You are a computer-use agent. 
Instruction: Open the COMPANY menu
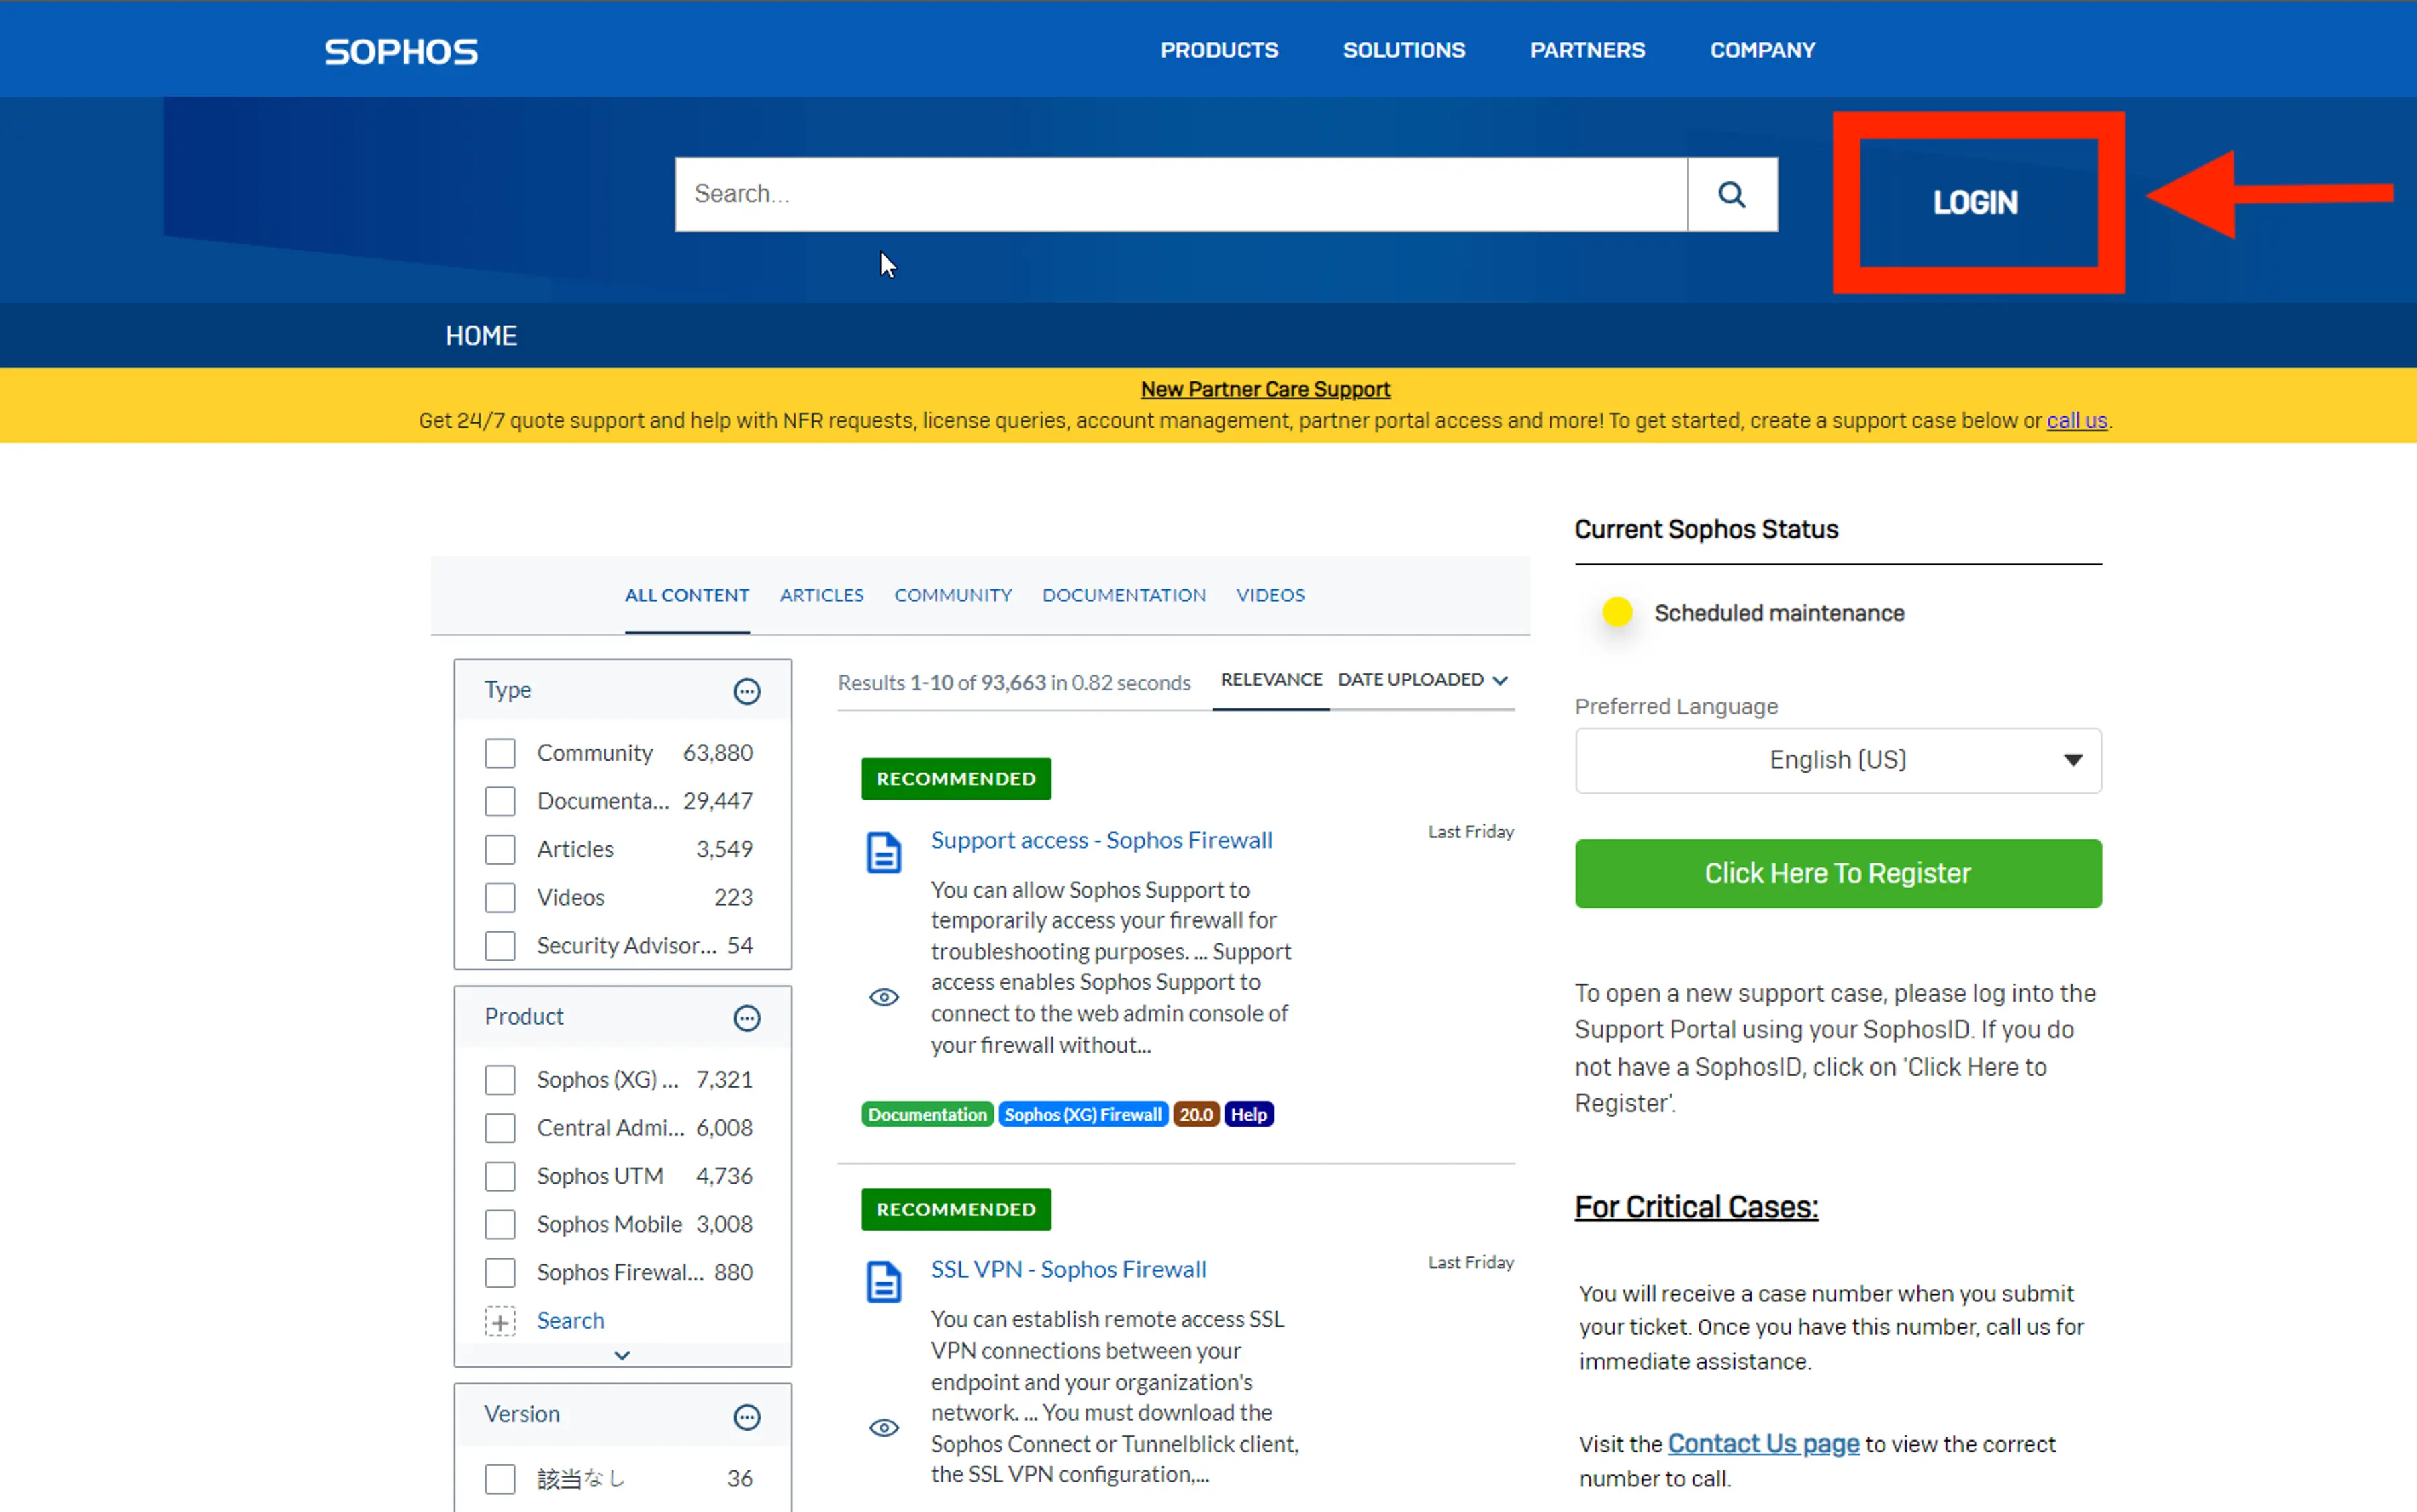point(1762,50)
